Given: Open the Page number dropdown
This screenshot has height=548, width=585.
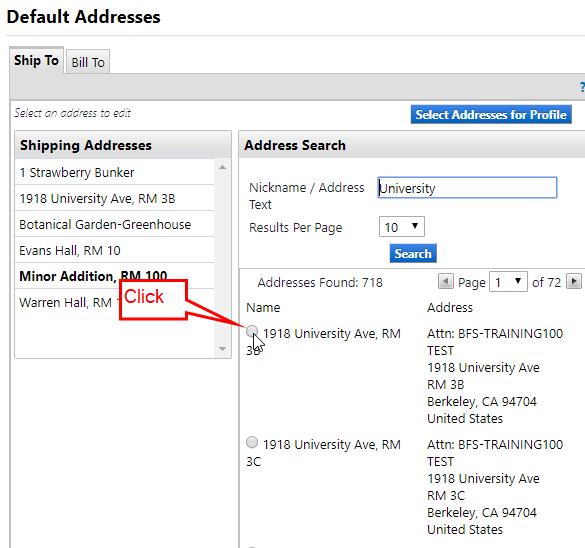Looking at the screenshot, I should [x=509, y=282].
